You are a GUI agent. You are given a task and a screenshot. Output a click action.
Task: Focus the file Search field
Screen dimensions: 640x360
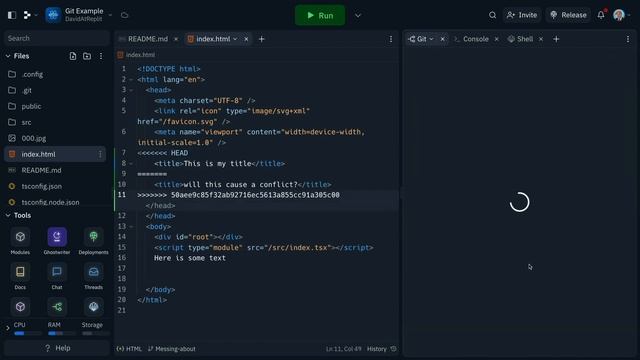coord(57,38)
